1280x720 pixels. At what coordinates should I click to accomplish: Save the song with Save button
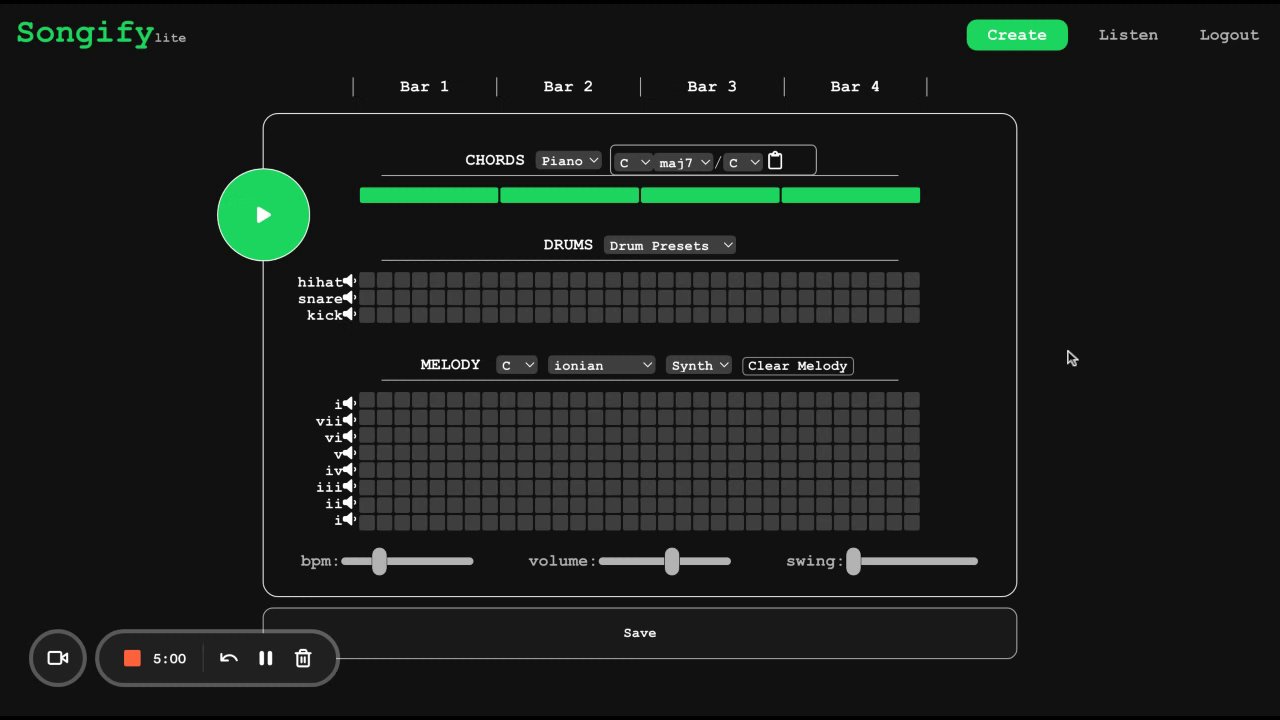(640, 633)
